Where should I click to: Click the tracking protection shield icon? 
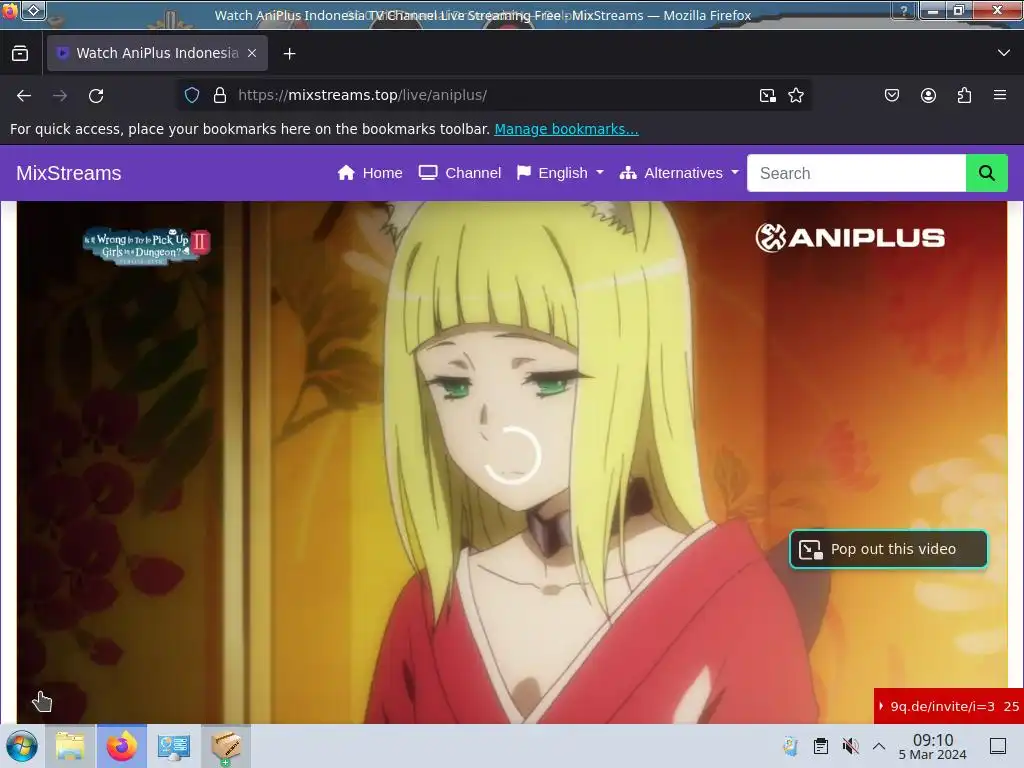(x=192, y=95)
